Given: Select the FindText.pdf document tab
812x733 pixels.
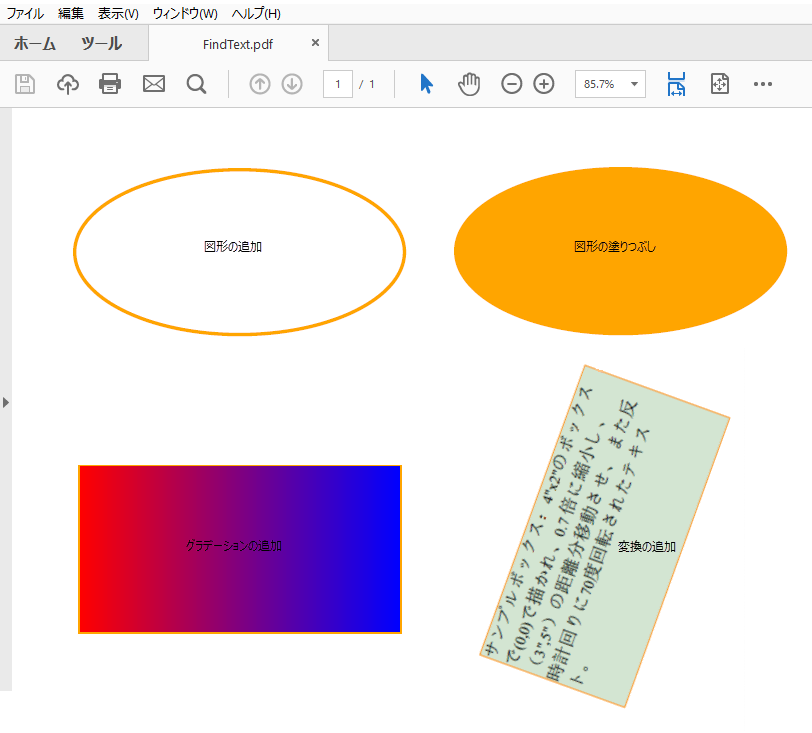Looking at the screenshot, I should click(x=238, y=45).
